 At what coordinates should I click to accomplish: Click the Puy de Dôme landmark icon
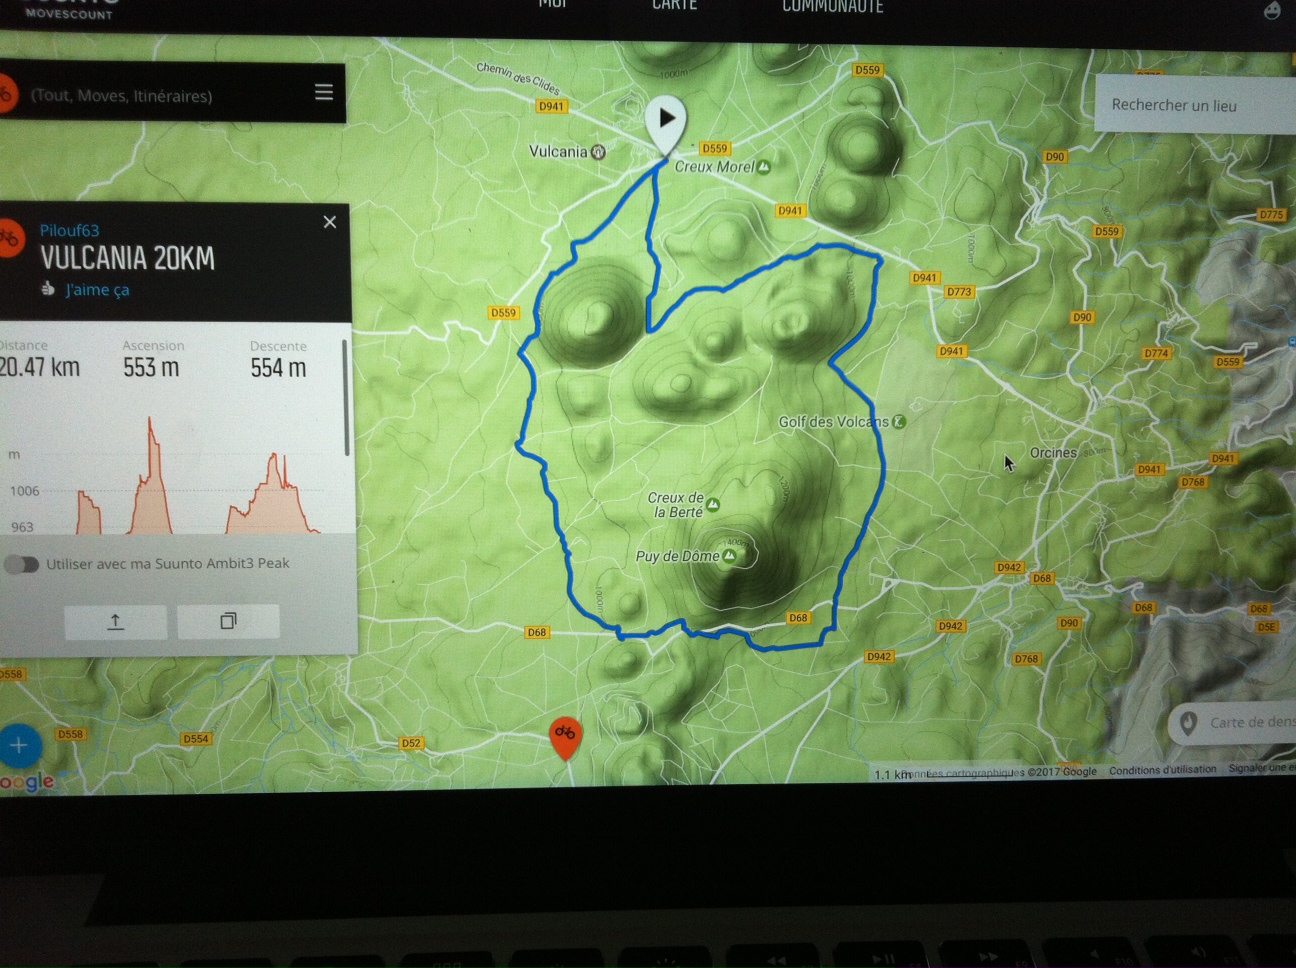730,556
